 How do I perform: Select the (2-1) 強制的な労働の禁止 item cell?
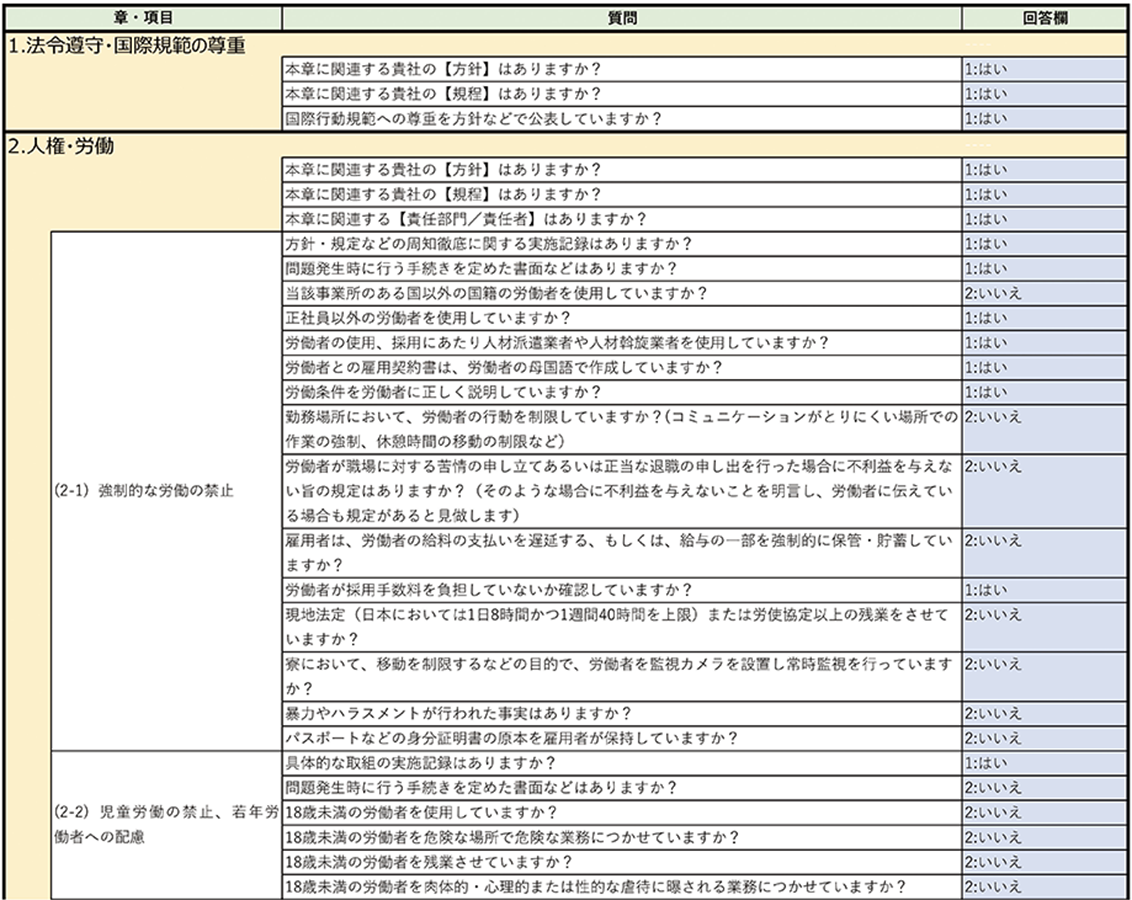166,491
